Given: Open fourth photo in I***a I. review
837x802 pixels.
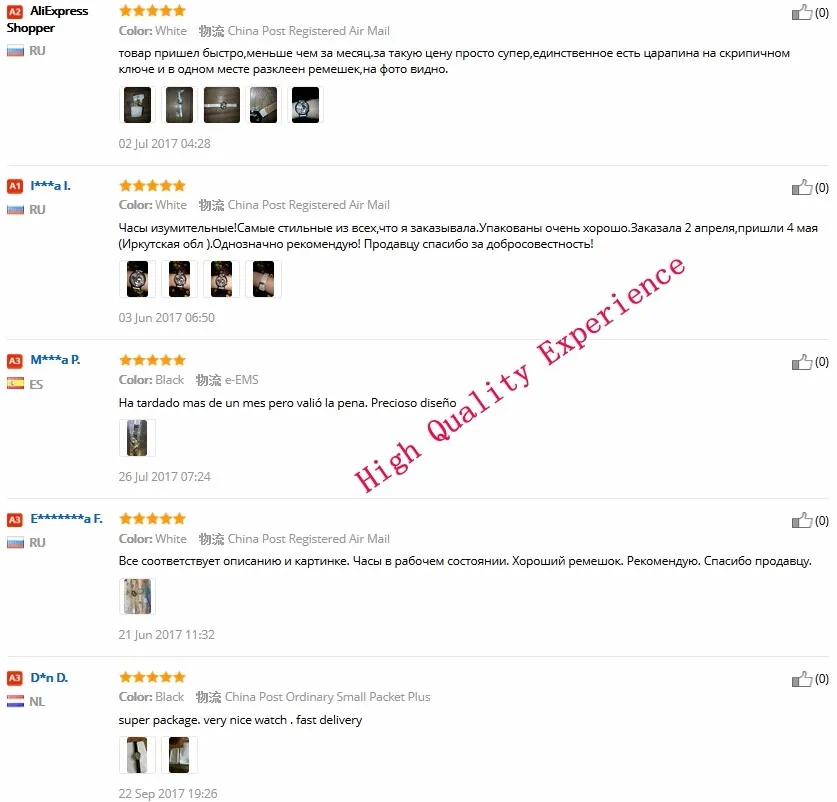Looking at the screenshot, I should 263,279.
